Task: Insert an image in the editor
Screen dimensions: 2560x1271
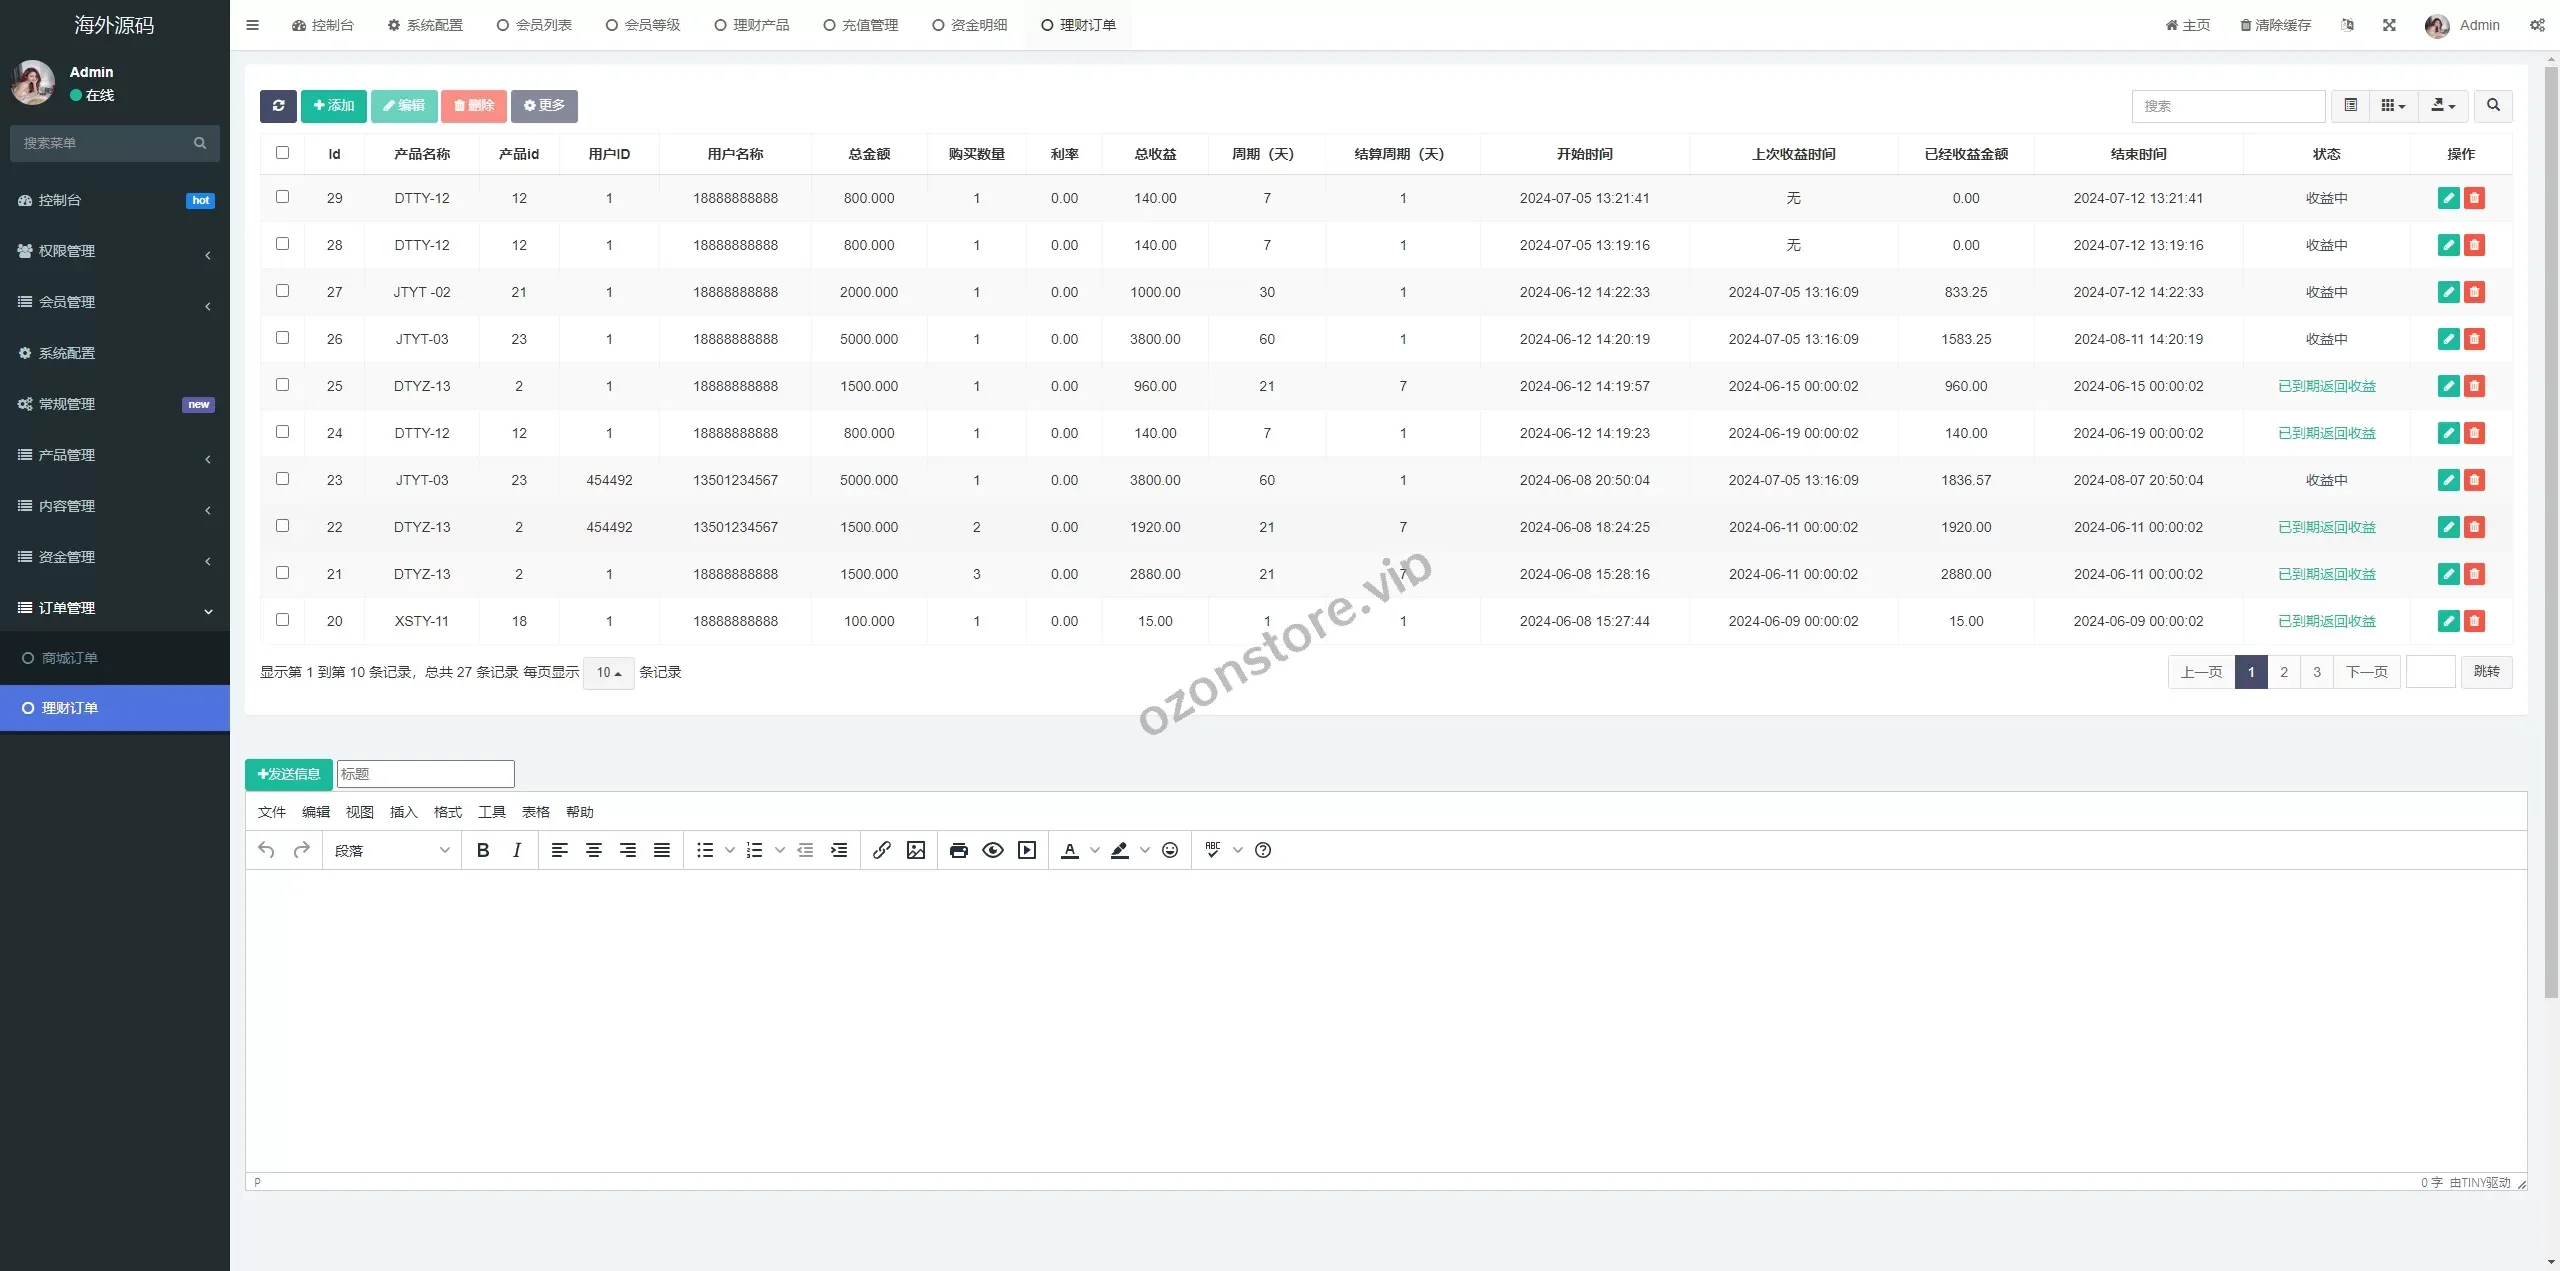Action: click(x=915, y=850)
